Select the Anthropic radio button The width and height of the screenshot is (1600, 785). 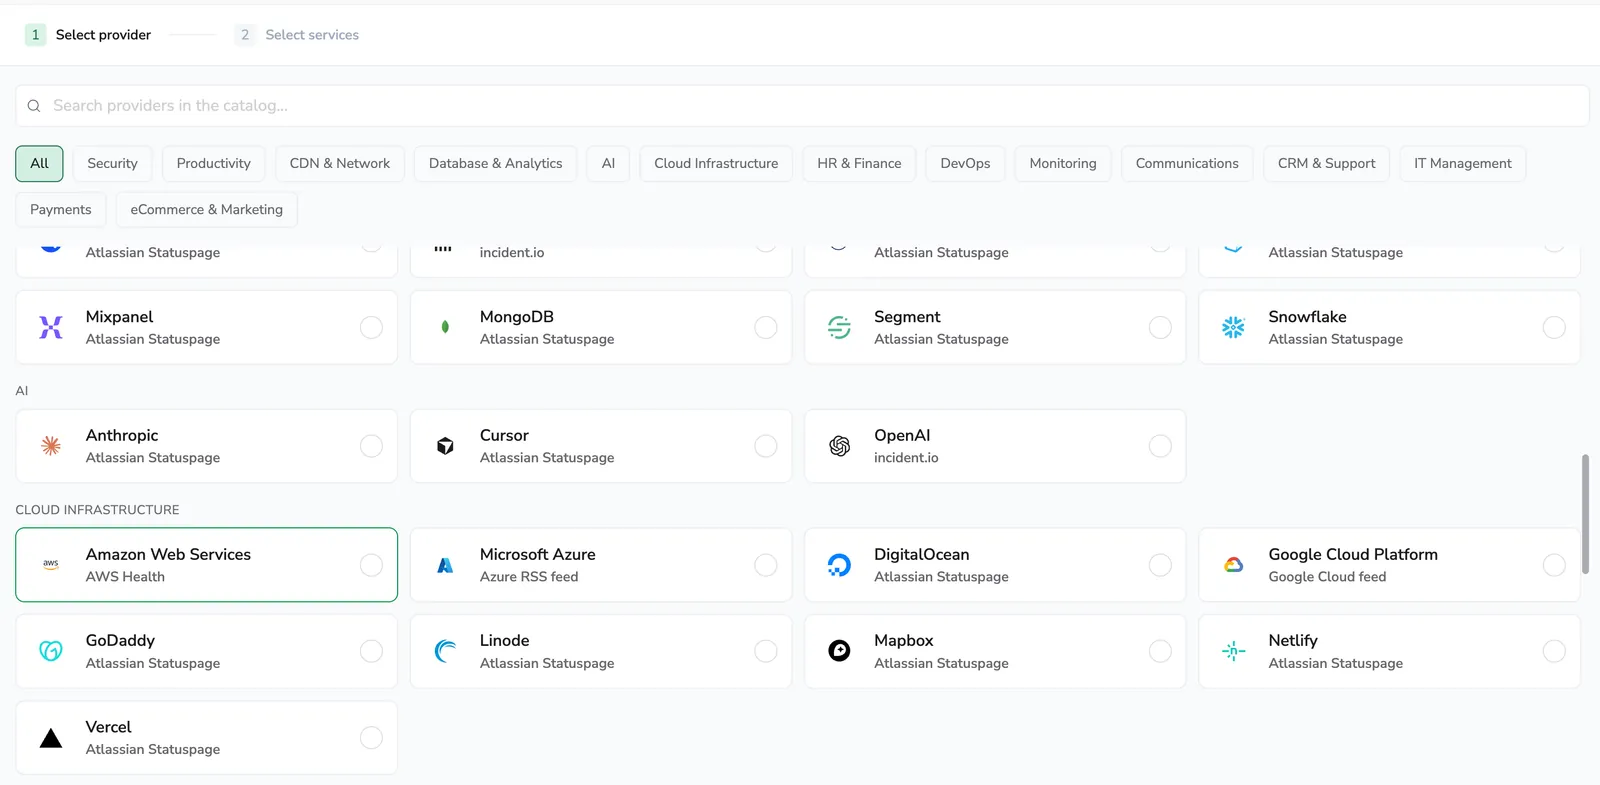(x=371, y=446)
